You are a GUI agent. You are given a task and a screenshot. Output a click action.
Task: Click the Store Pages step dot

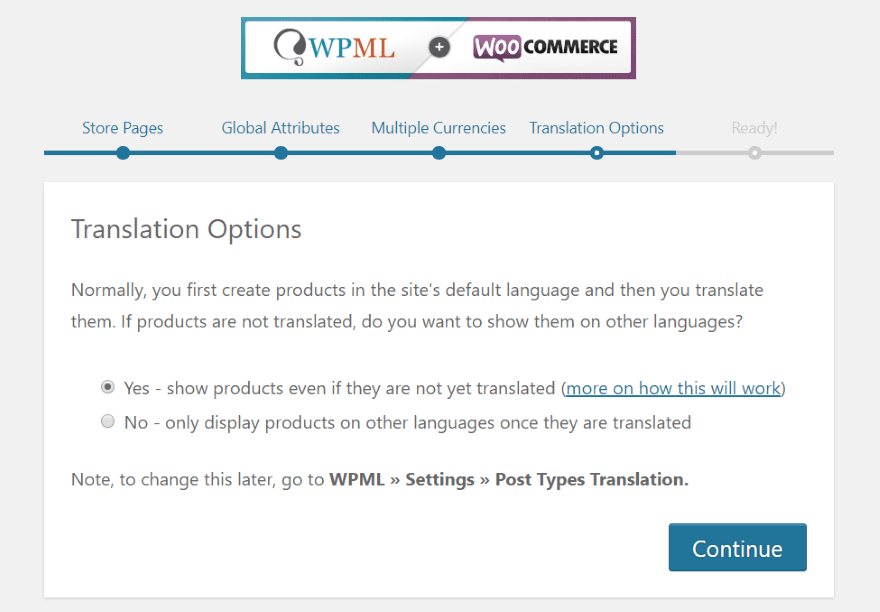123,153
